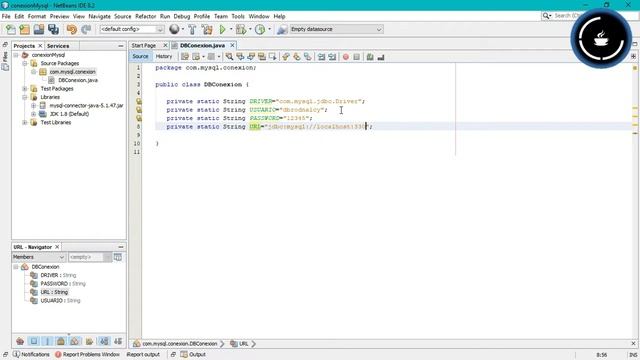Open dropdown arrow next to Run Project
Screen dimensions: 640x360
tap(231, 29)
